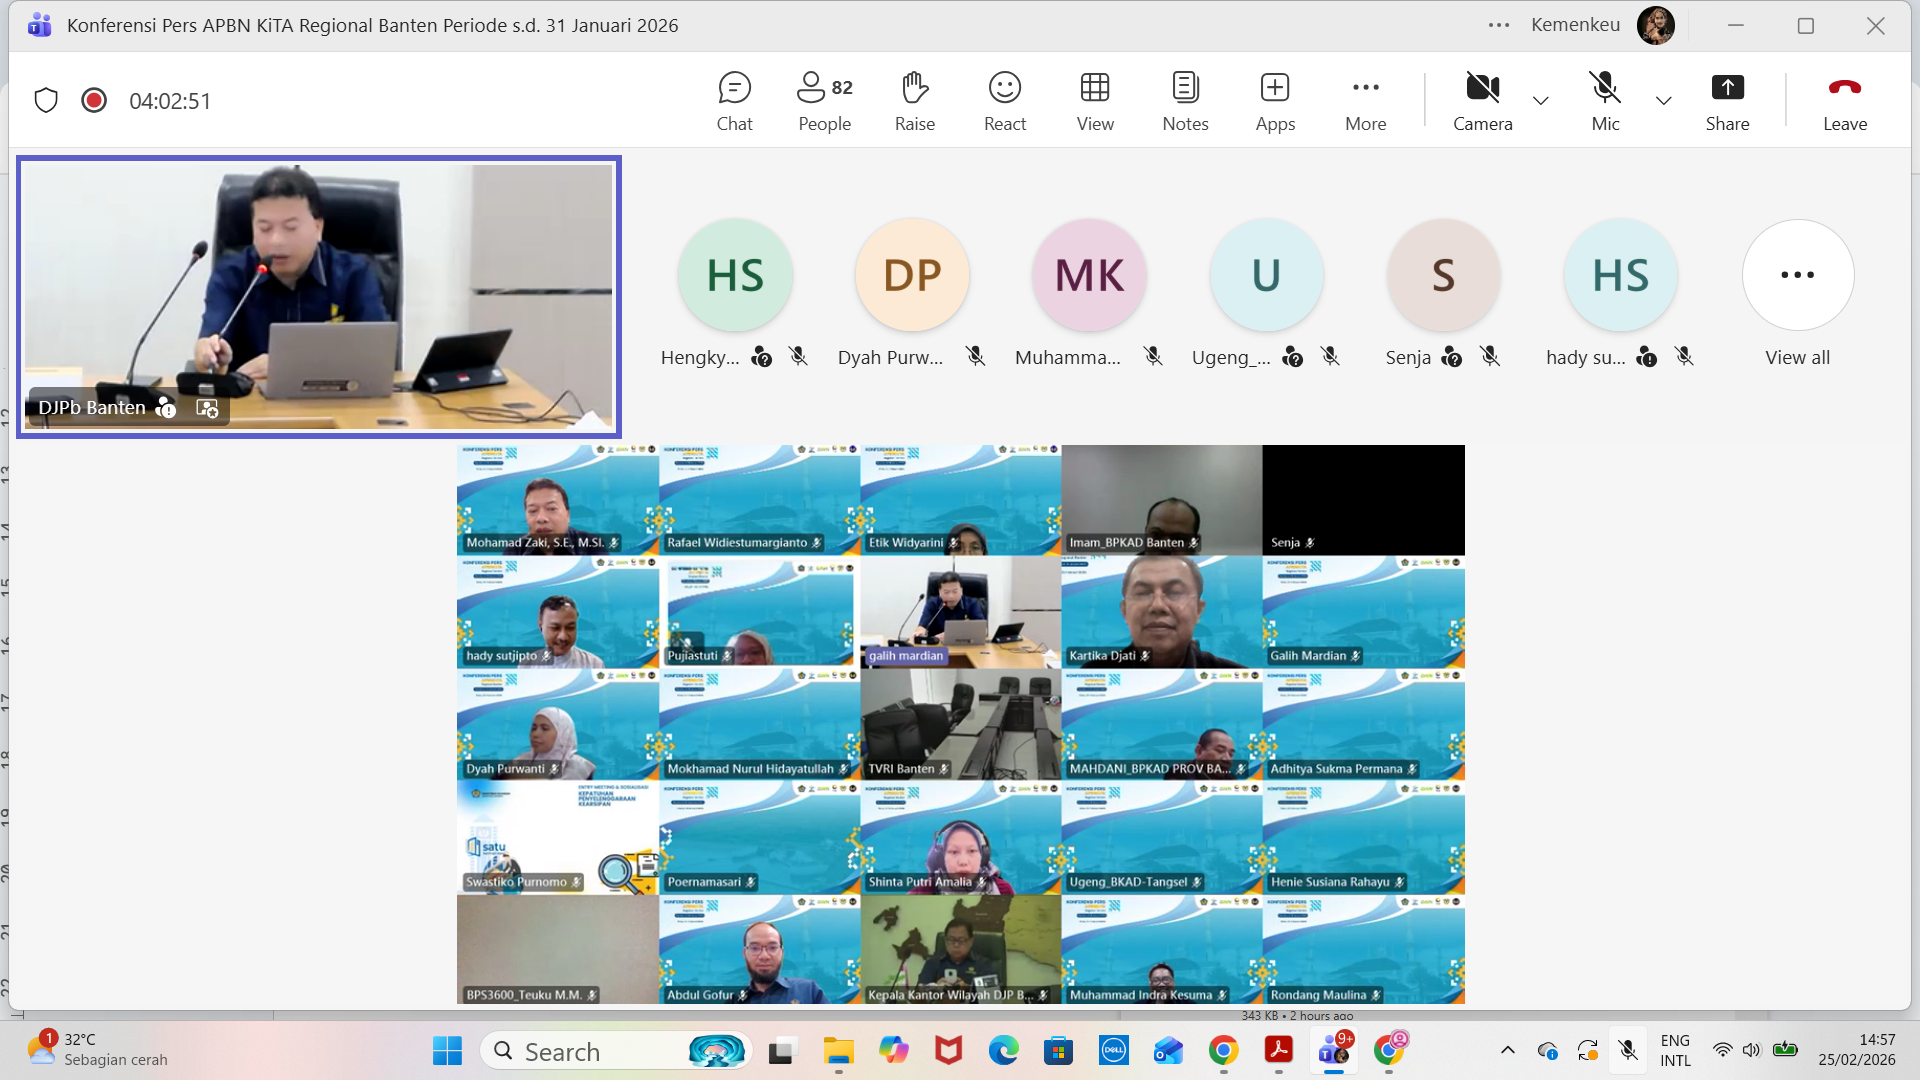Turn on the Camera
Image resolution: width=1920 pixels, height=1080 pixels.
coord(1482,101)
